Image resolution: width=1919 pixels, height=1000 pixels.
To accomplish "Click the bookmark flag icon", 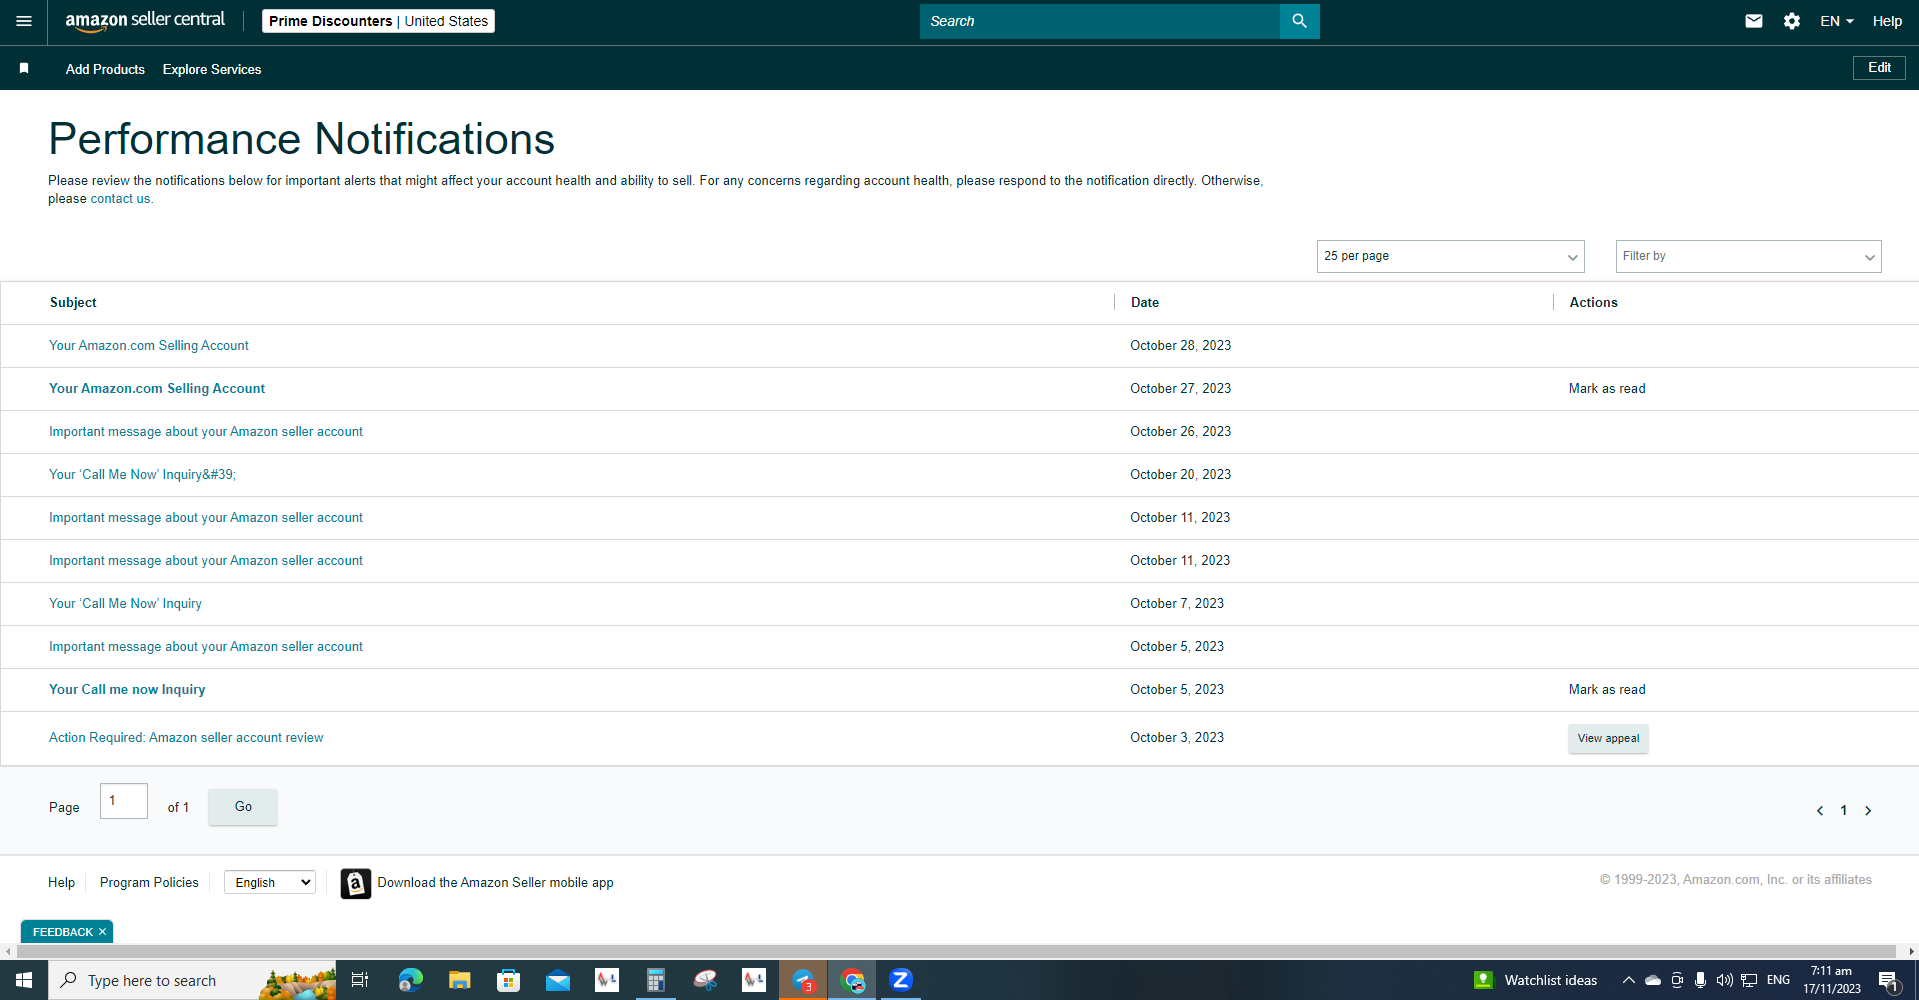I will 24,69.
